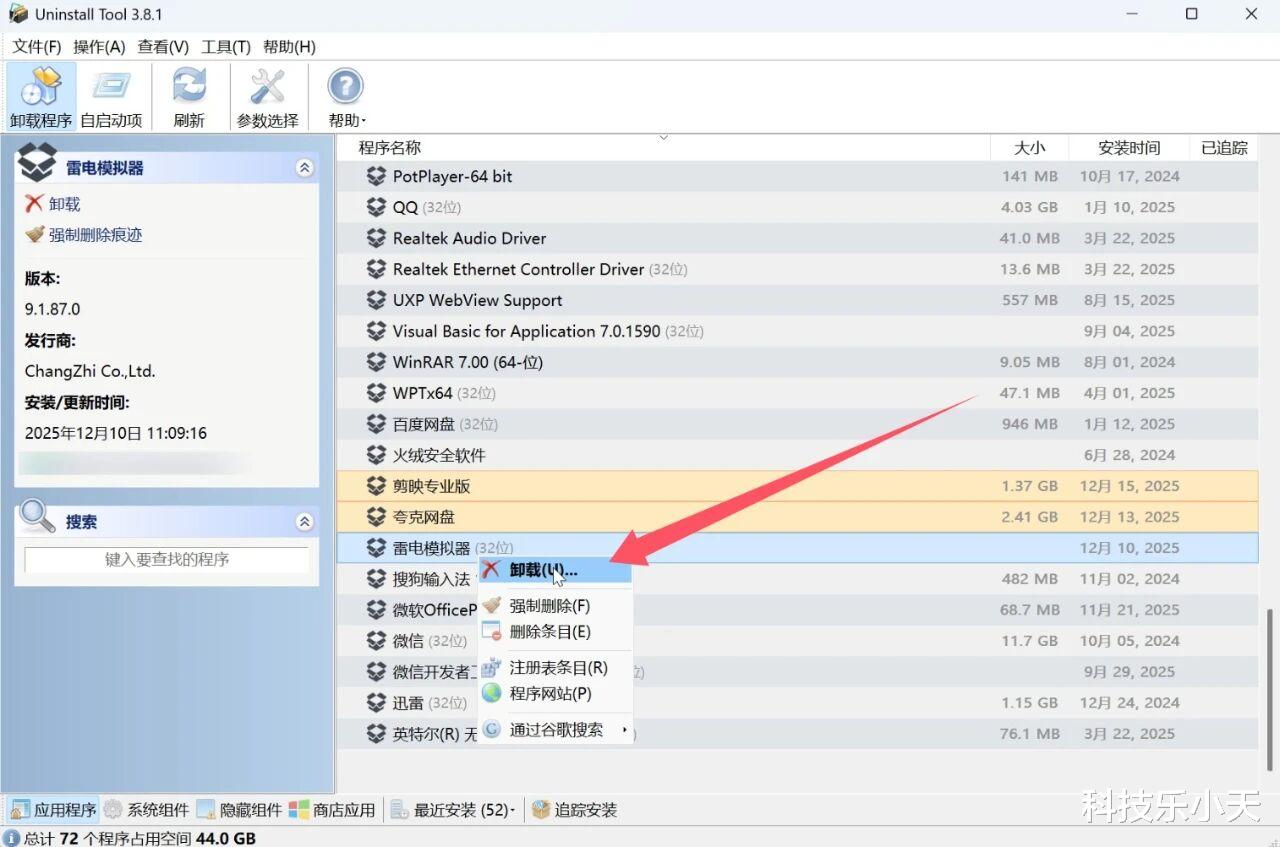Focus the 键入要查找的程序 search field

[x=167, y=560]
